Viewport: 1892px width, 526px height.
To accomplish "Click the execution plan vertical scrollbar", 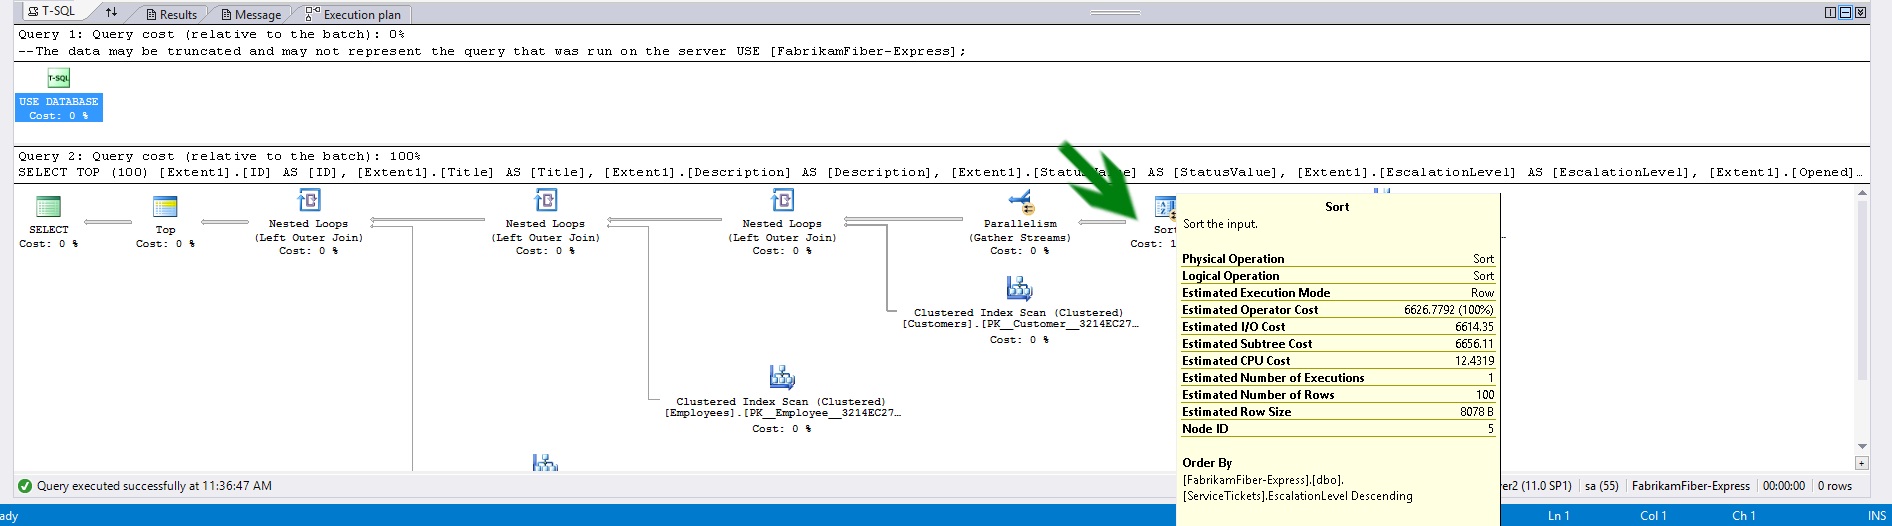I will [x=1862, y=290].
